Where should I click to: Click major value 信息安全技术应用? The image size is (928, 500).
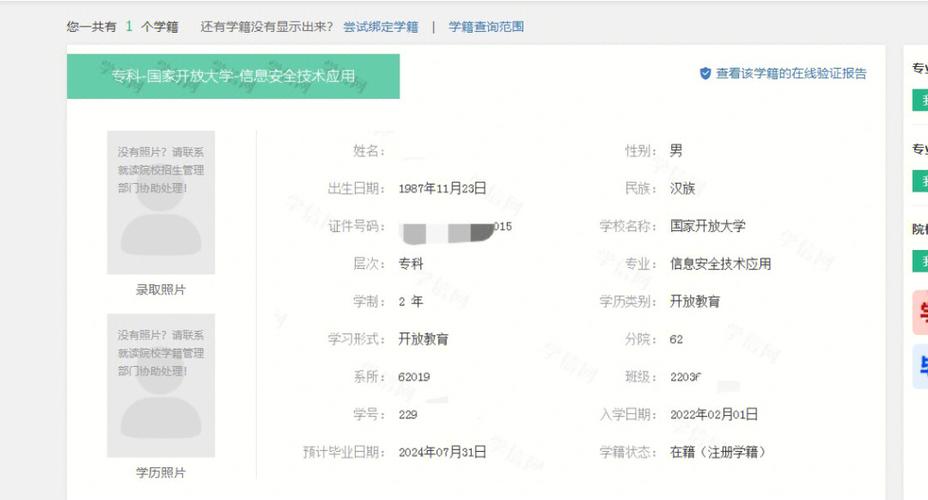click(x=720, y=264)
